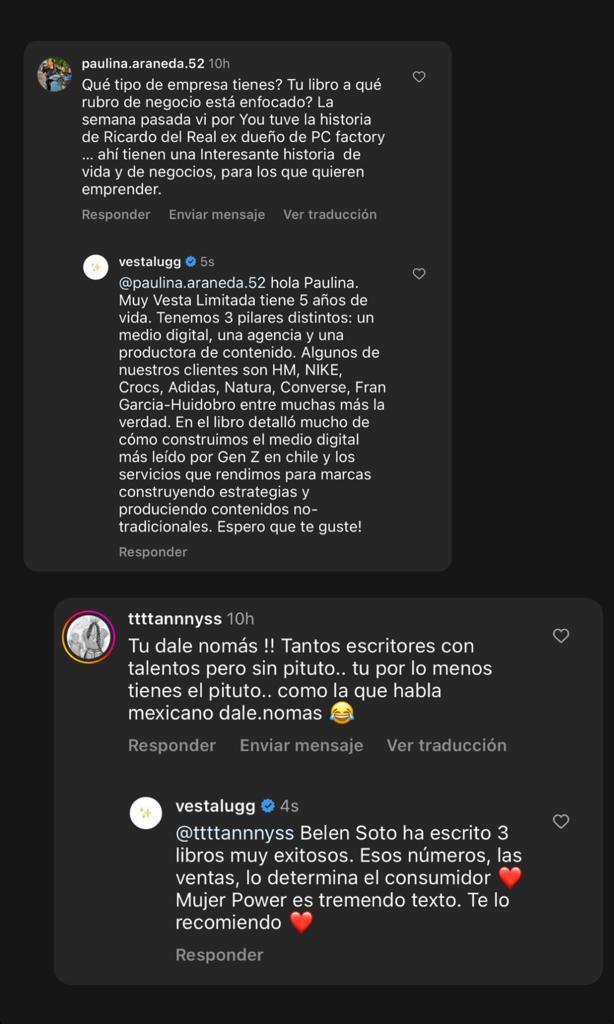Open vestalugg's circular profile avatar
Viewport: 614px width, 1024px height.
(x=95, y=267)
